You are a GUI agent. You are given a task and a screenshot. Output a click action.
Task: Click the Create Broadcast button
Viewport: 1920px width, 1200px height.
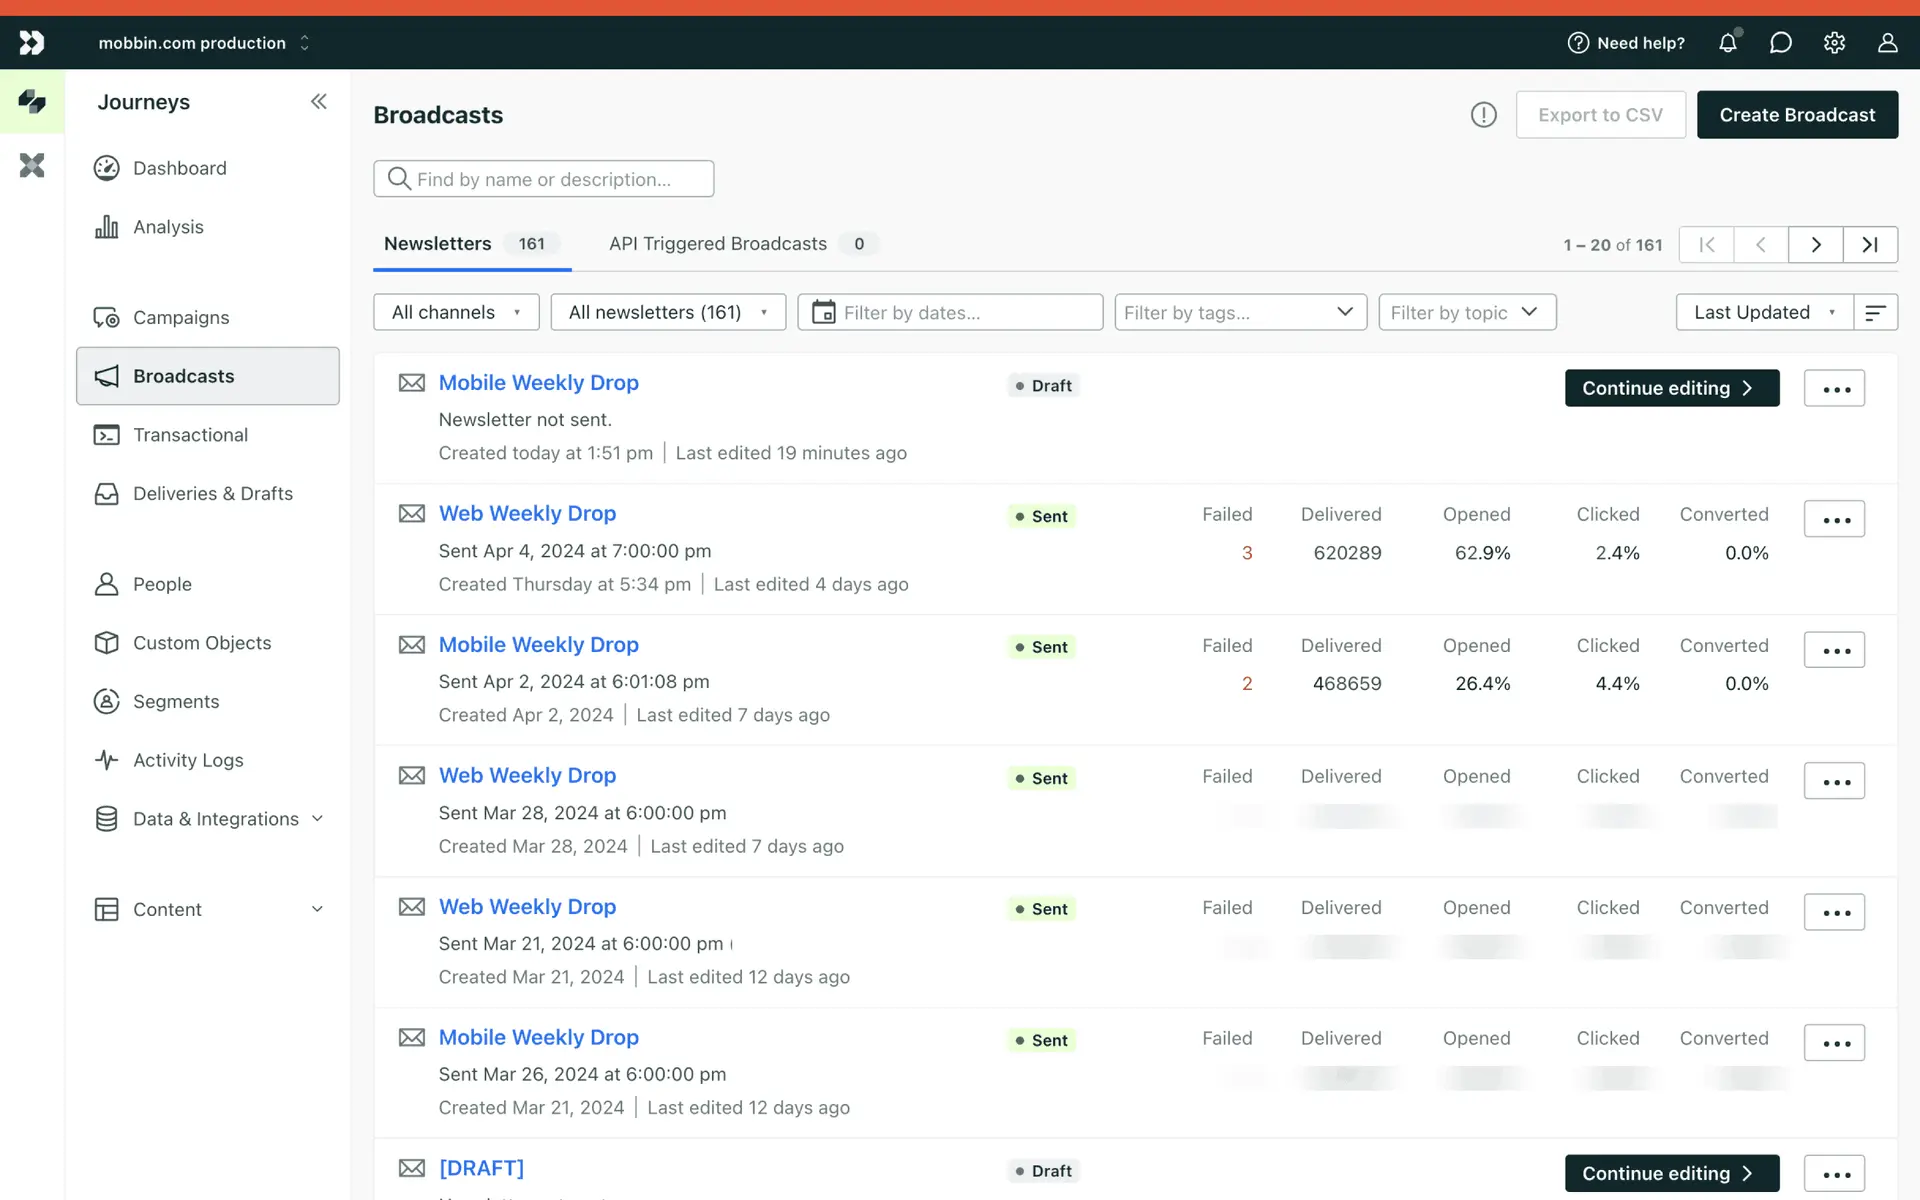(x=1796, y=115)
